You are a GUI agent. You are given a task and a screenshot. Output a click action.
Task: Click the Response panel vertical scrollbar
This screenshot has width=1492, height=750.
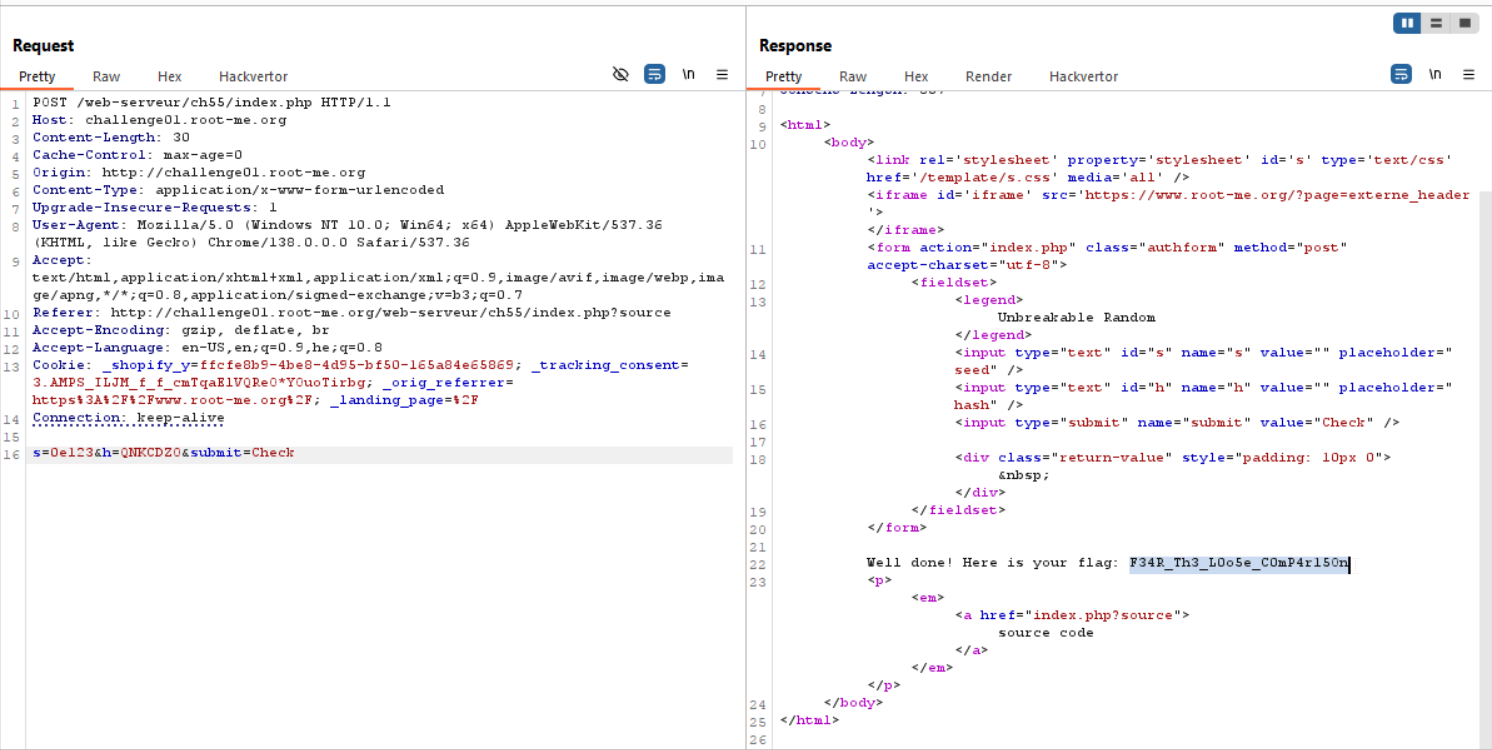pos(1484,400)
